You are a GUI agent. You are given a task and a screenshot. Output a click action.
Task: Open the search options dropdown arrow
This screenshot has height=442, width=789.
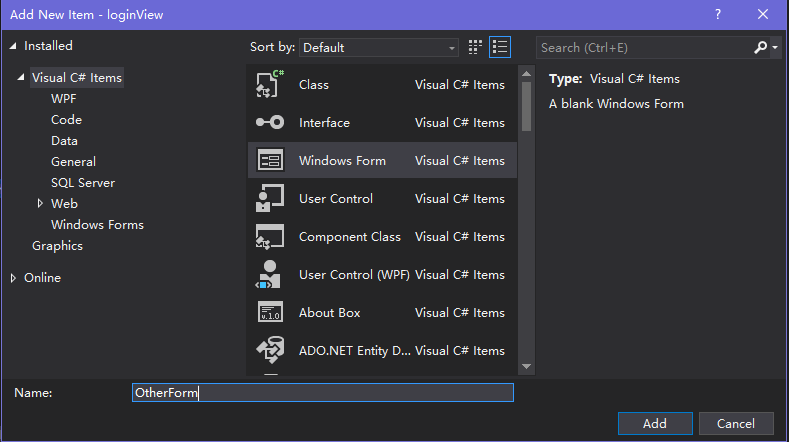775,47
